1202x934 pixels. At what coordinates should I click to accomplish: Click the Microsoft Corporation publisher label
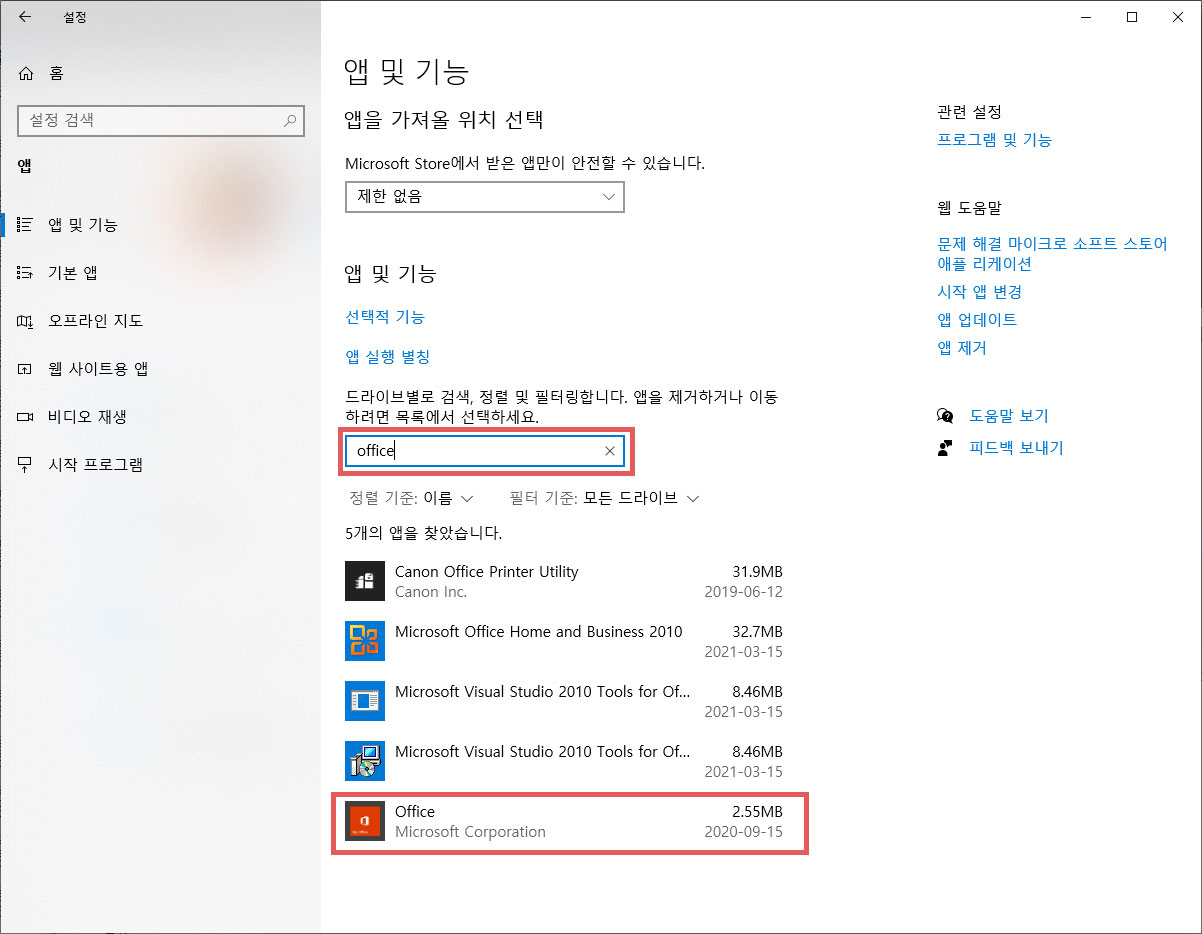(471, 832)
